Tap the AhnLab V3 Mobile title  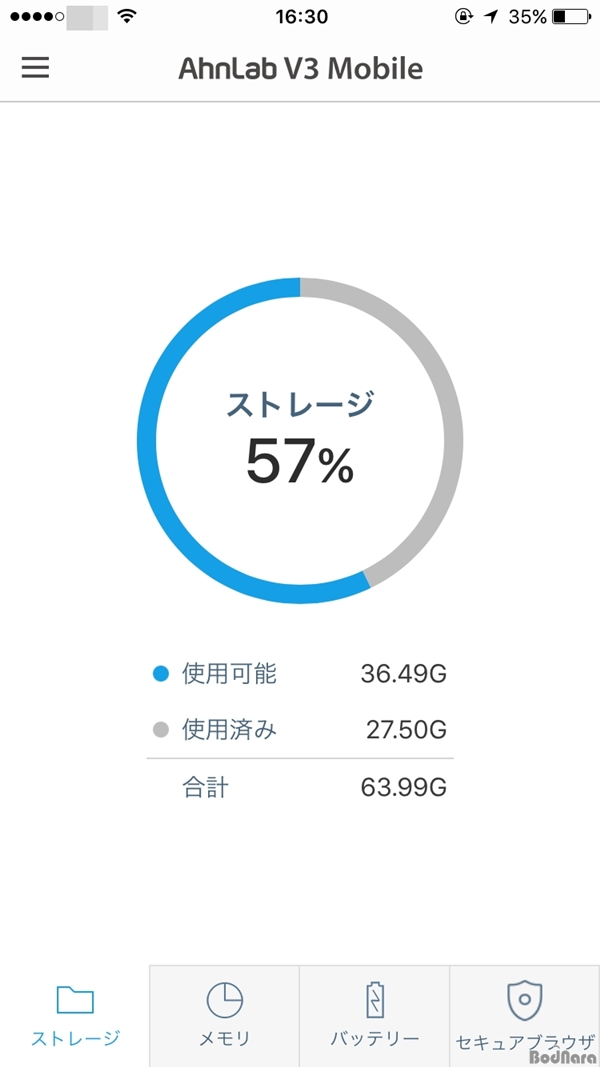point(301,68)
